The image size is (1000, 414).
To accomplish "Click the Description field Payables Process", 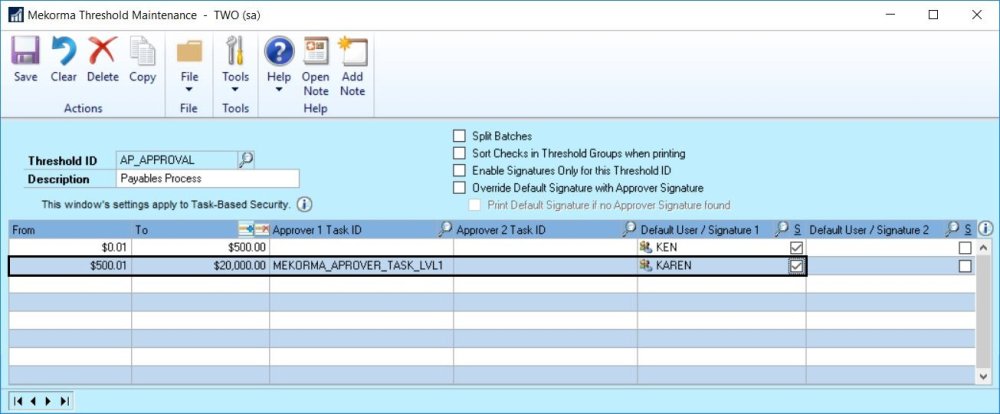I will tap(208, 179).
